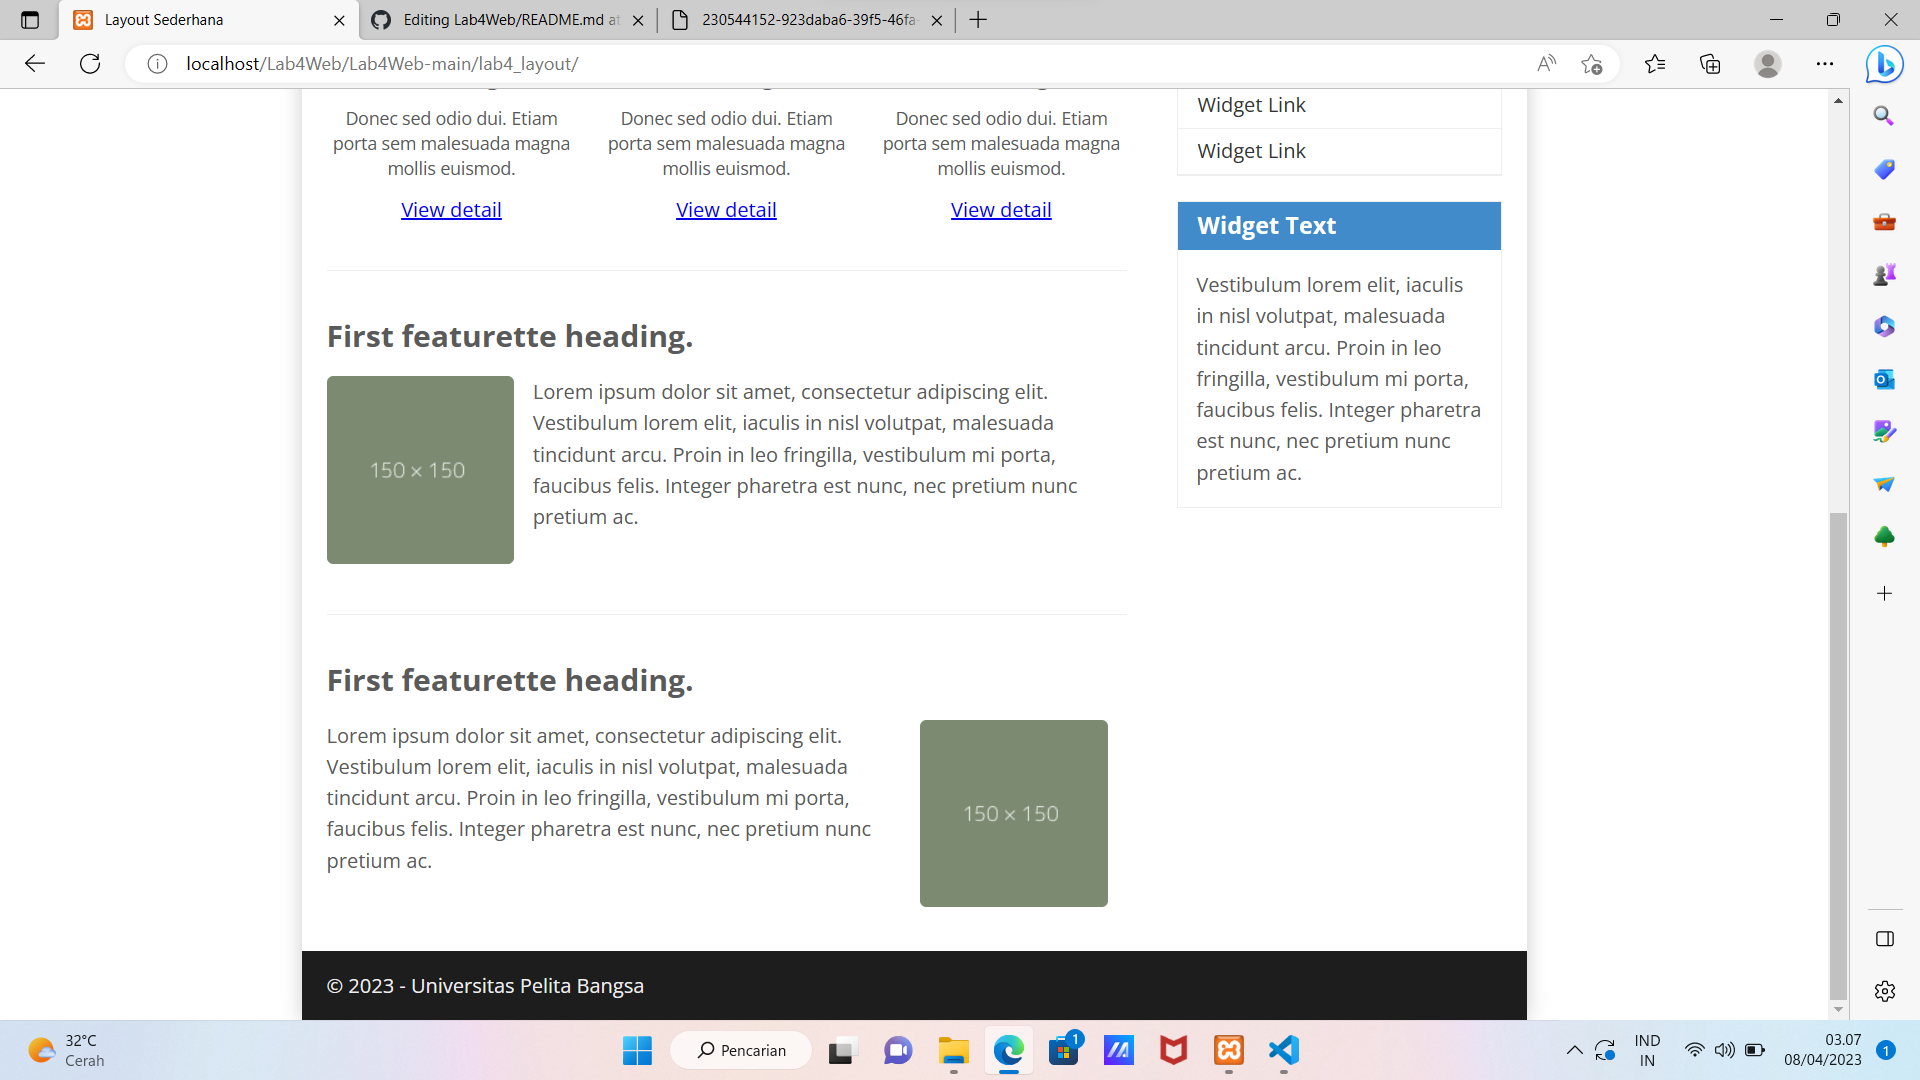This screenshot has width=1920, height=1080.
Task: Add this page to favorites star icon
Action: 1592,64
